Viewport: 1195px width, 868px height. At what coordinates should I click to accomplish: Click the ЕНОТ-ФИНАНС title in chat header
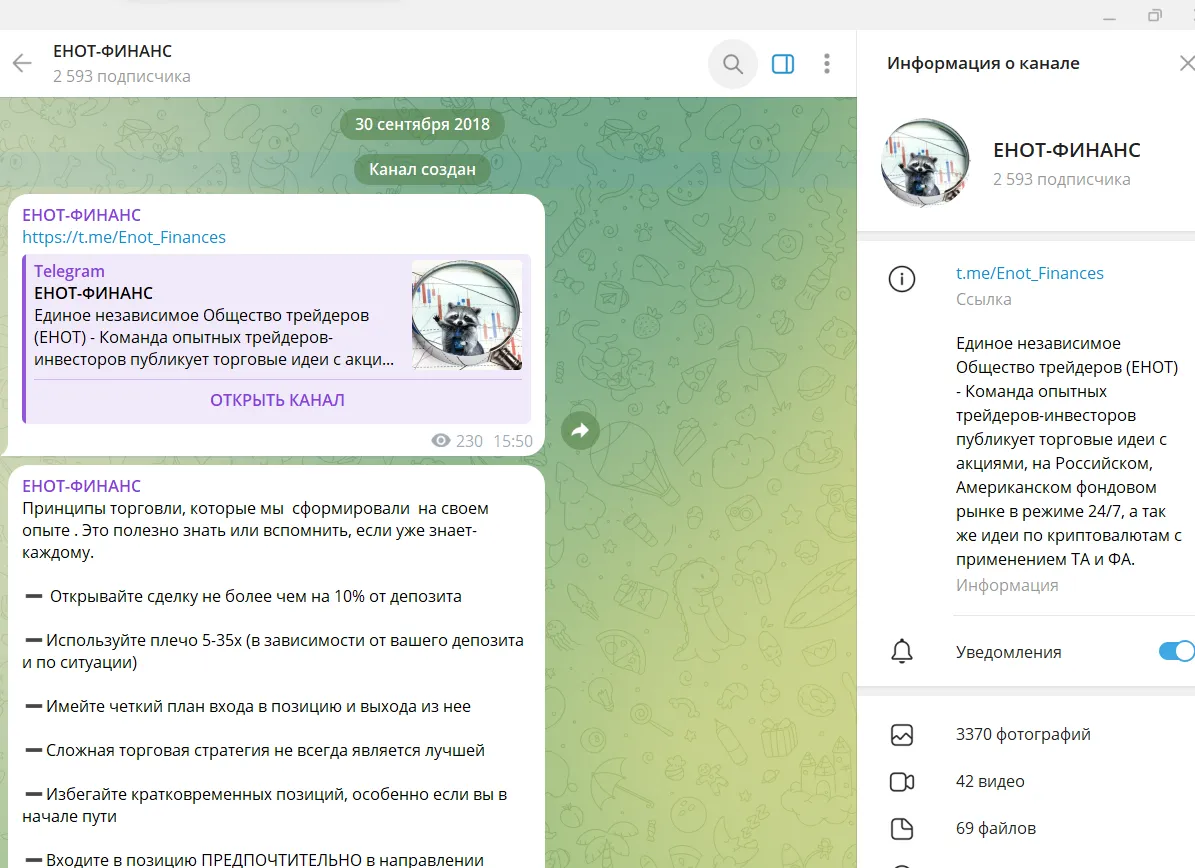tap(112, 51)
